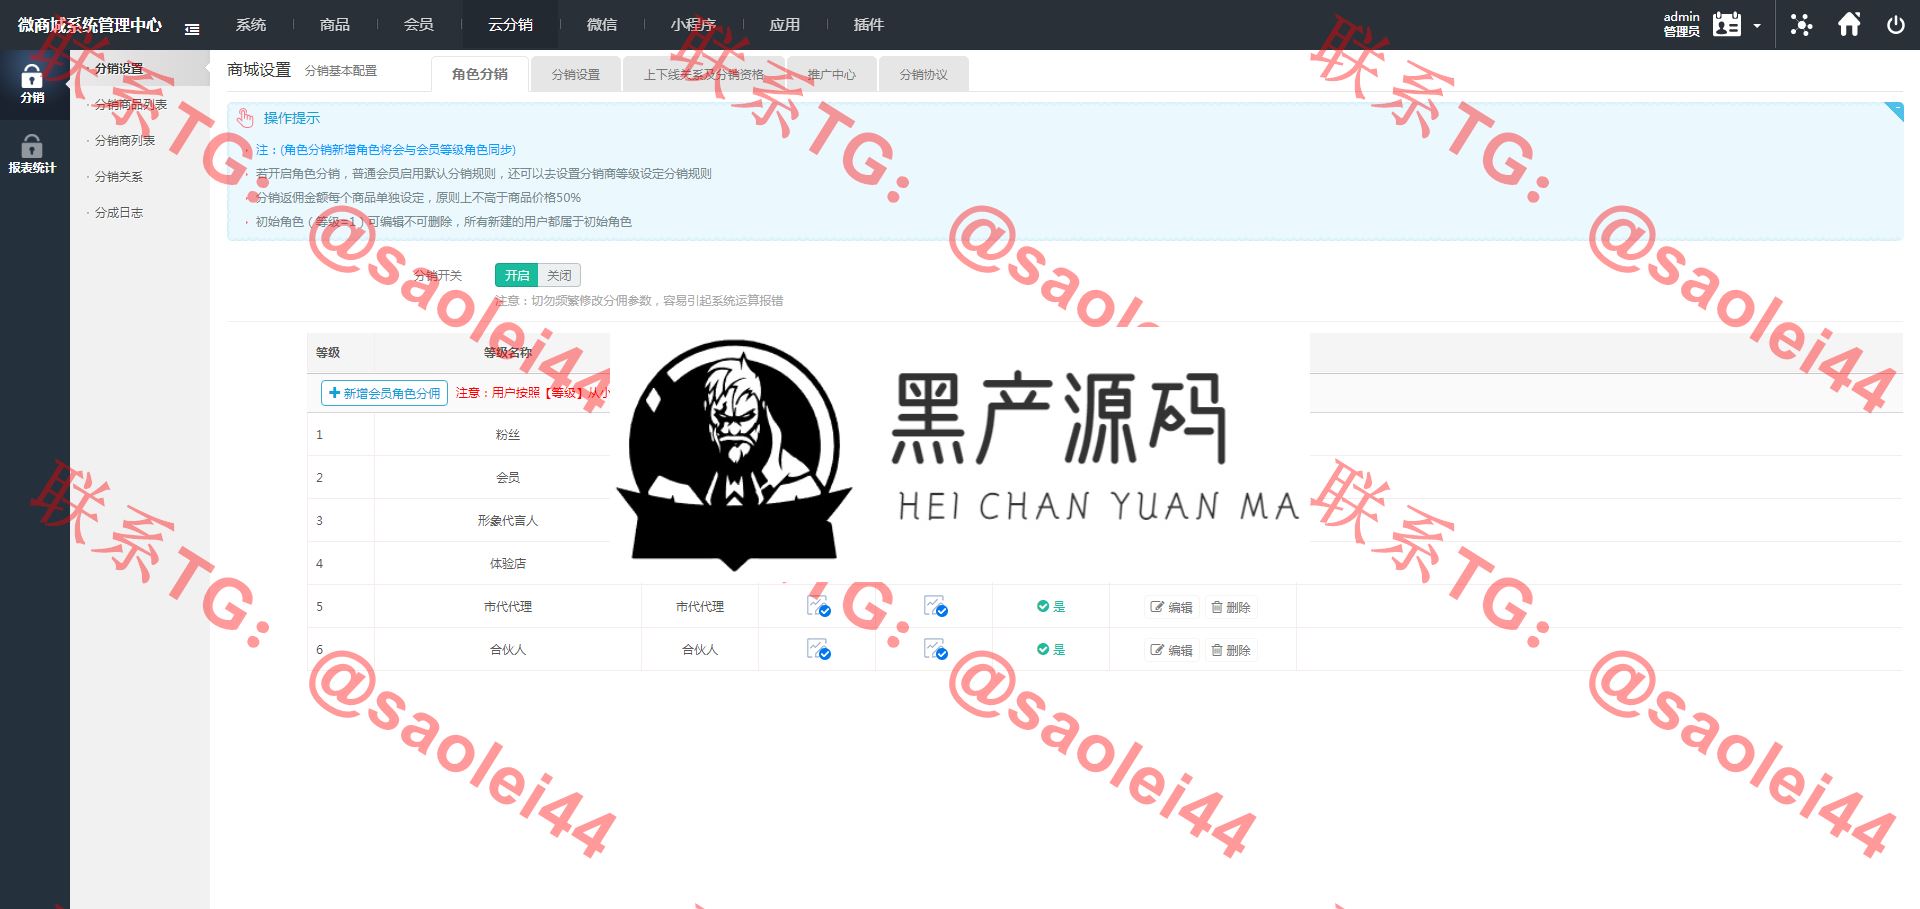Click the power logout icon
This screenshot has width=1920, height=909.
(1895, 25)
